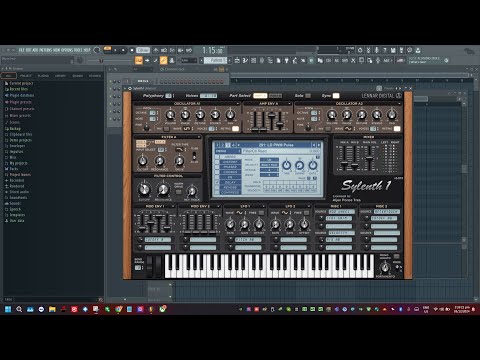Image resolution: width=480 pixels, height=360 pixels.
Task: Switch to the ALL browser tab
Action: tap(8, 76)
